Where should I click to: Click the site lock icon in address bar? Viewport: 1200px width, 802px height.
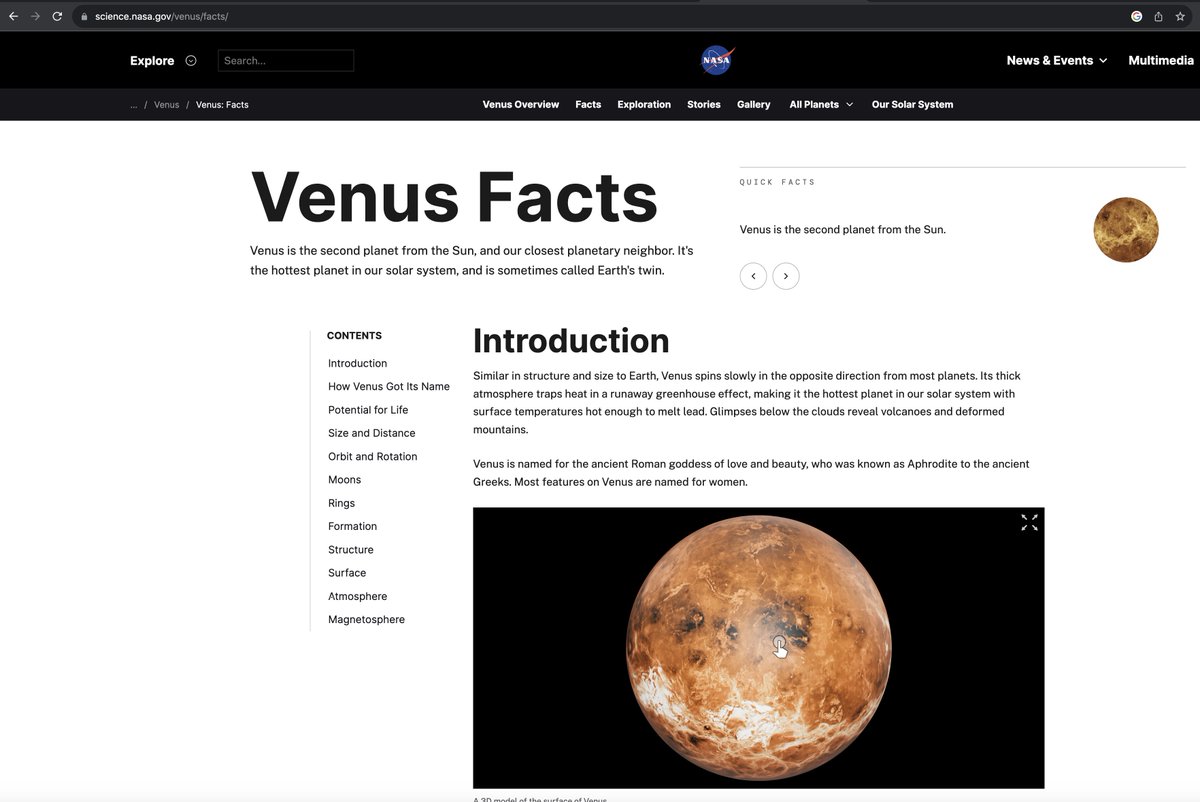(85, 17)
